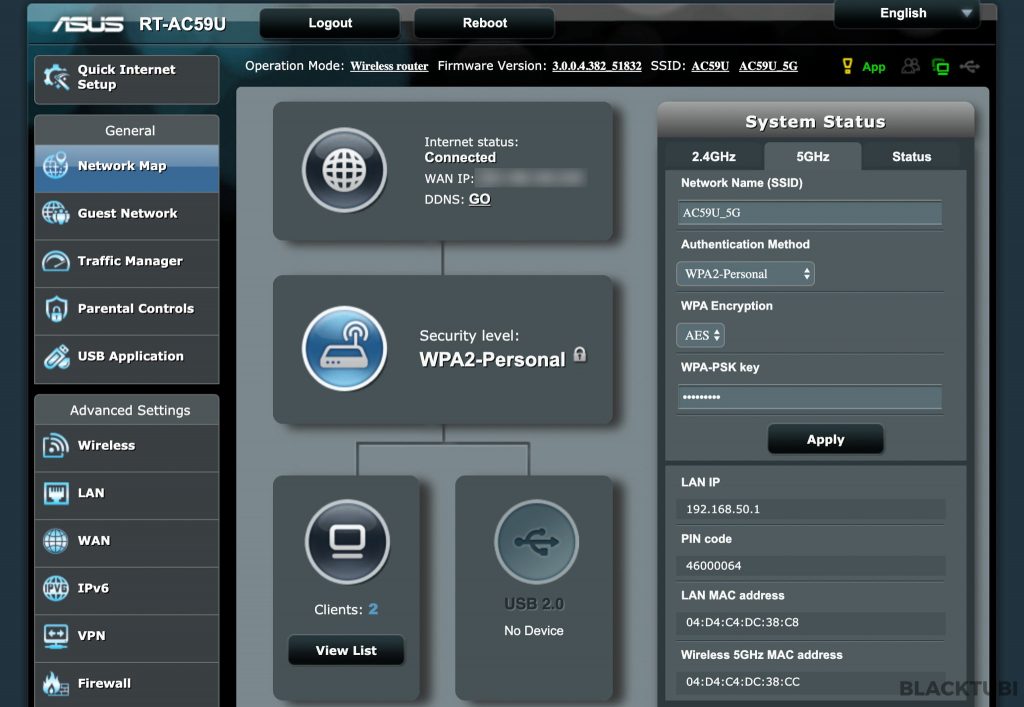Open the WPA Encryption AES dropdown
The width and height of the screenshot is (1024, 707).
(x=700, y=336)
